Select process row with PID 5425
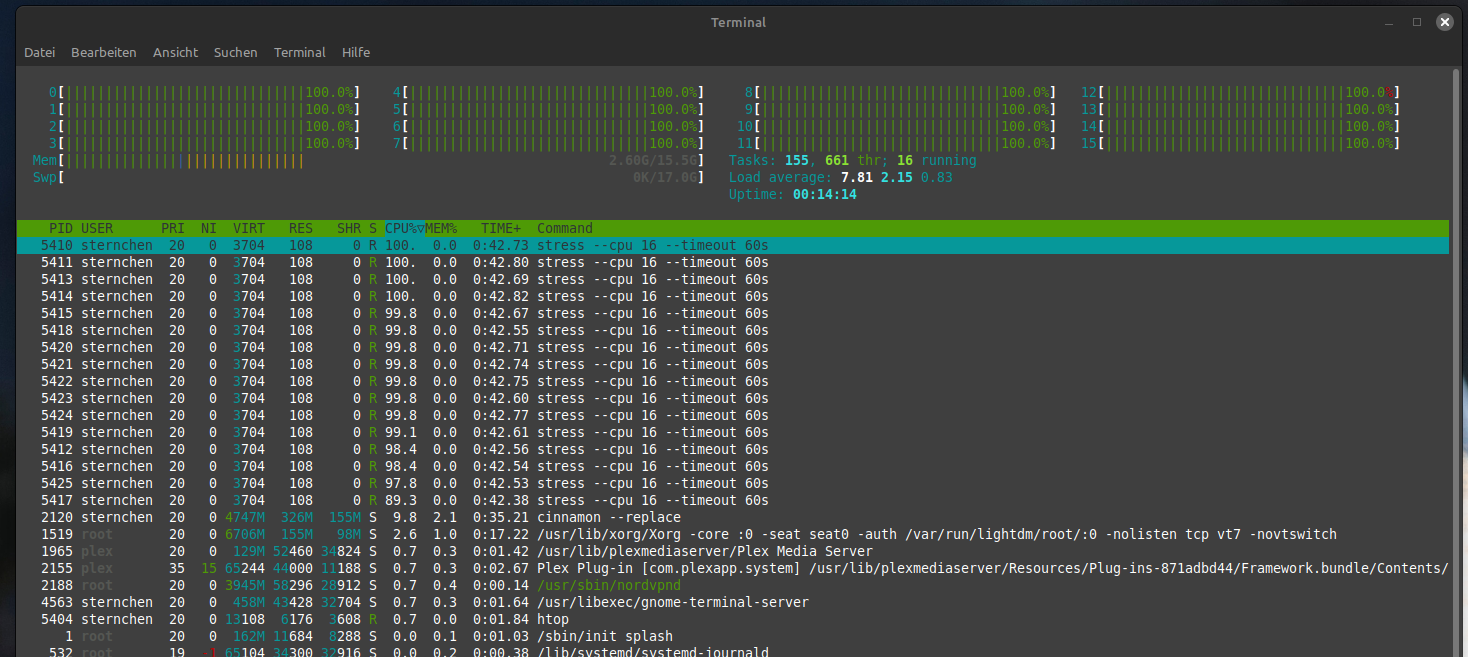1468x657 pixels. pyautogui.click(x=733, y=483)
